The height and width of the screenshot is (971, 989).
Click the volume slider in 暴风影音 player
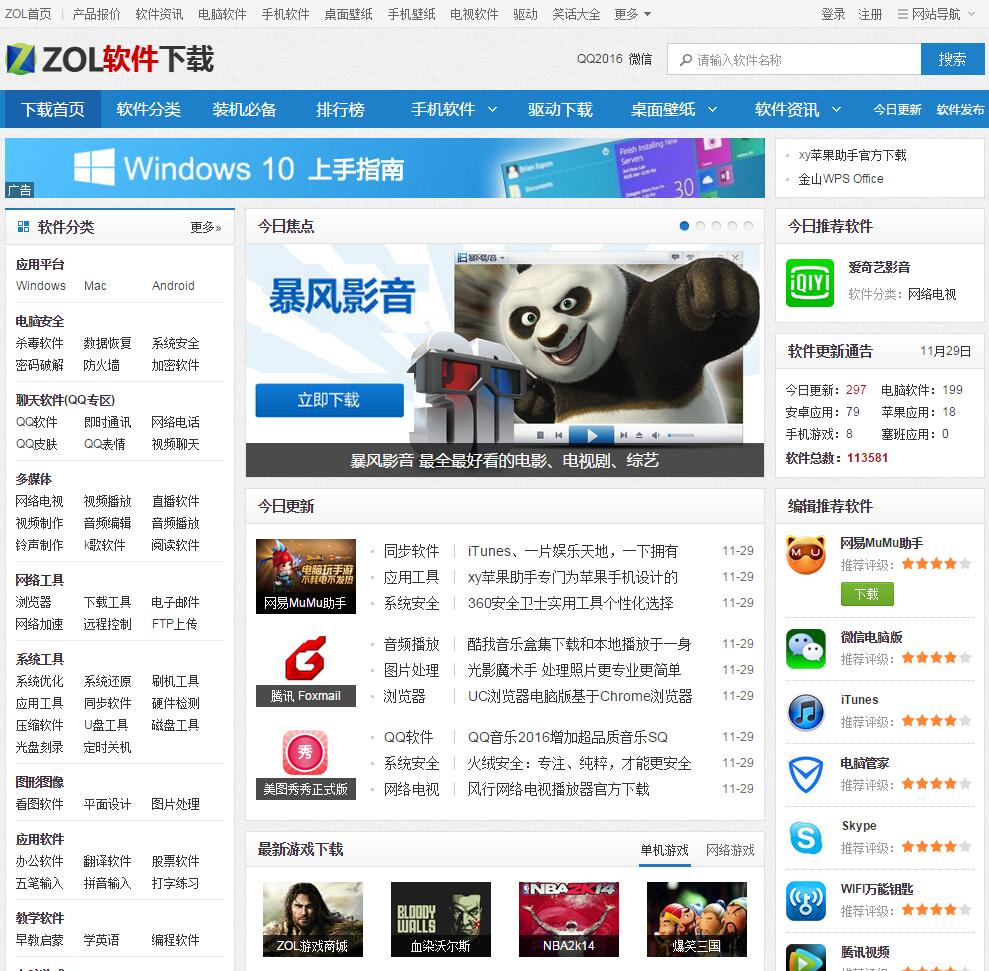click(x=681, y=435)
